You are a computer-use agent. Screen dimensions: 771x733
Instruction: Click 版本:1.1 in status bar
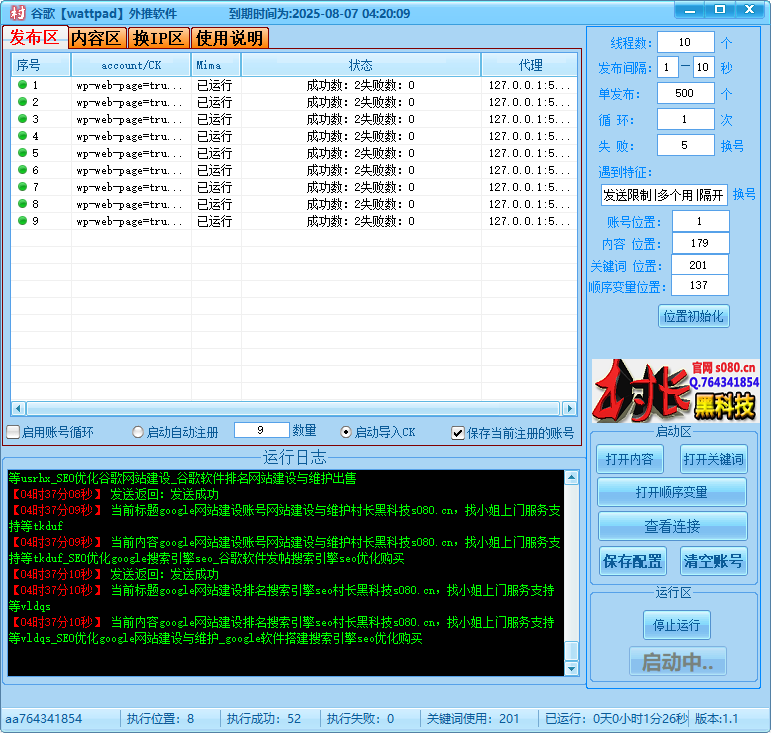click(x=716, y=719)
